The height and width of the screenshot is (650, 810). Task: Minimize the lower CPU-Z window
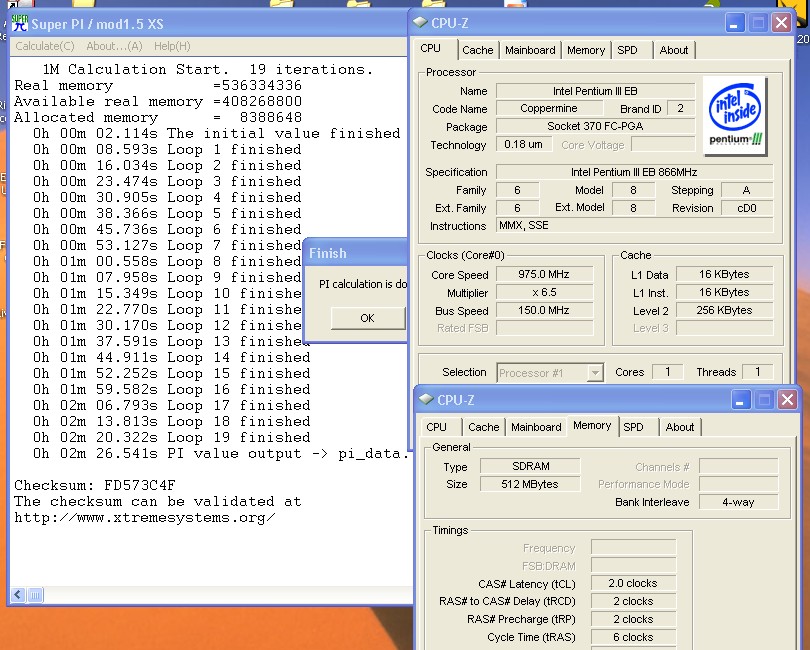(x=740, y=399)
